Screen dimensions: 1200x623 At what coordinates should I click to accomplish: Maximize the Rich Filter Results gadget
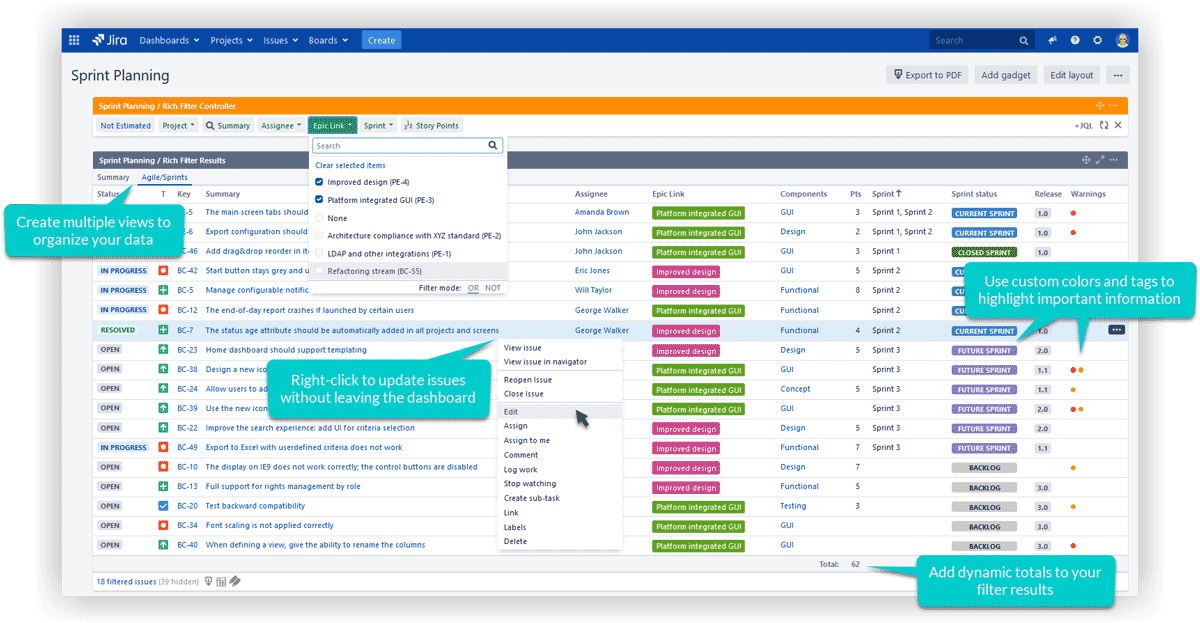[x=1100, y=160]
